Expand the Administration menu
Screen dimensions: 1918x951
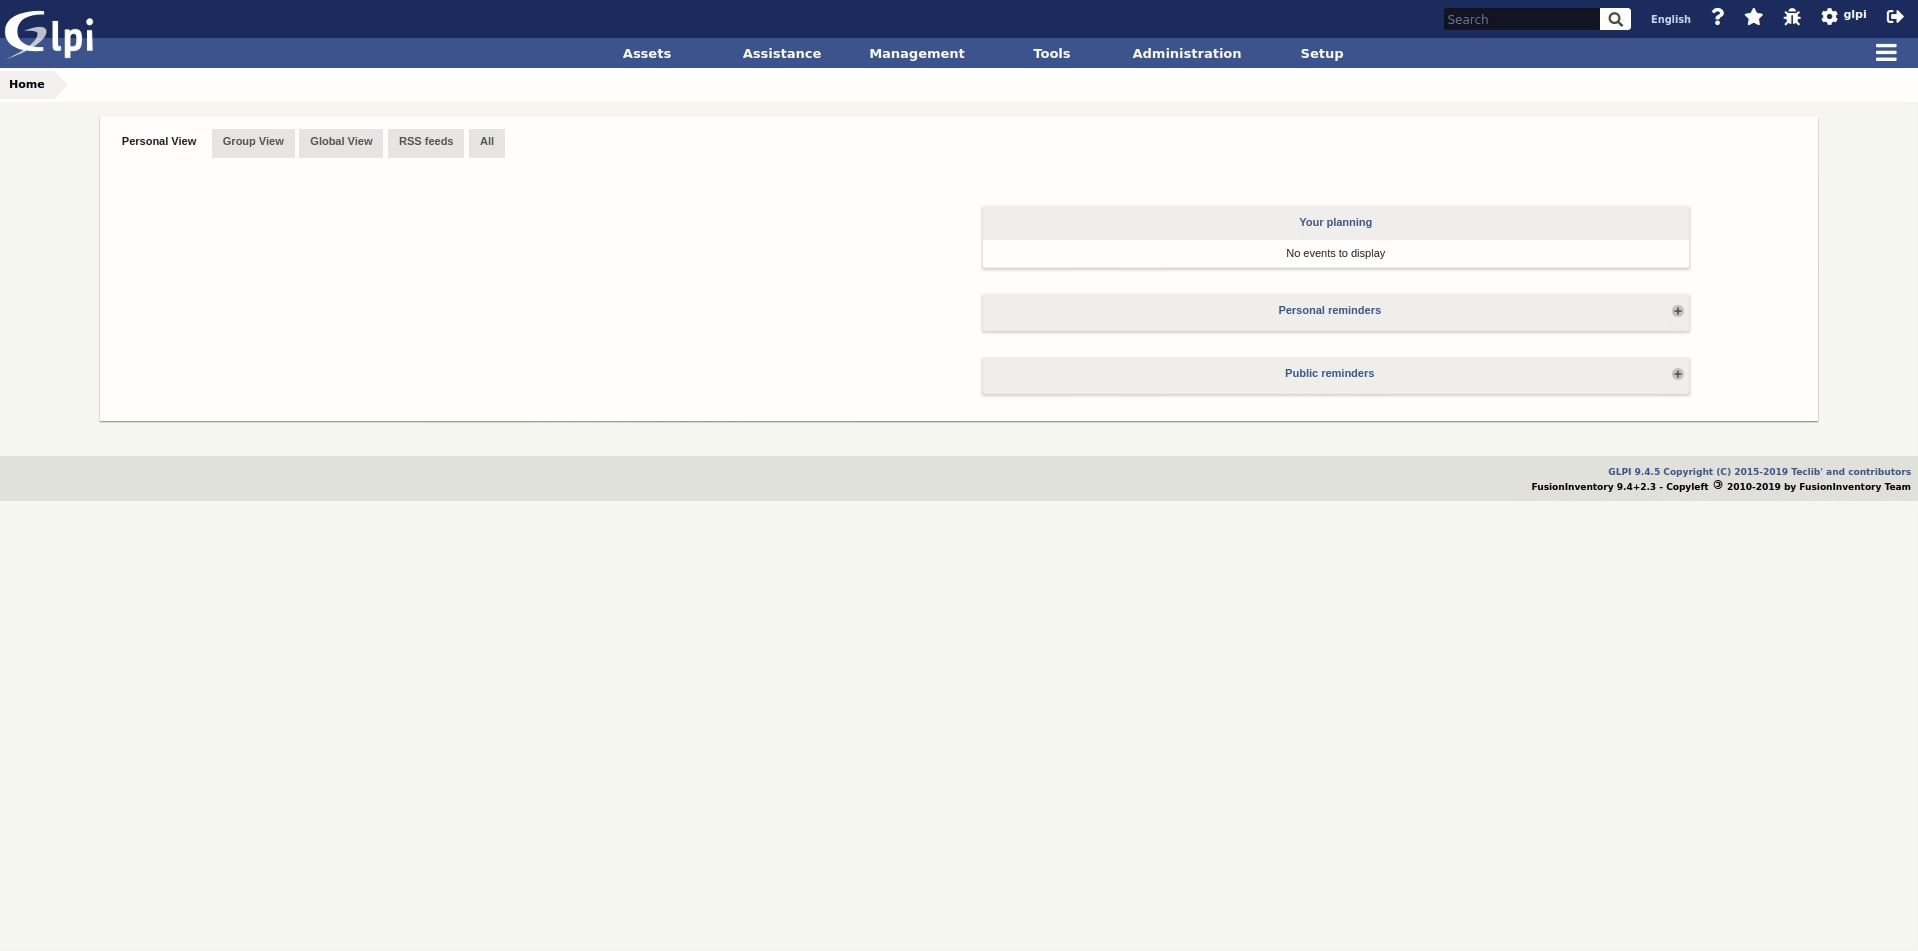click(1186, 54)
